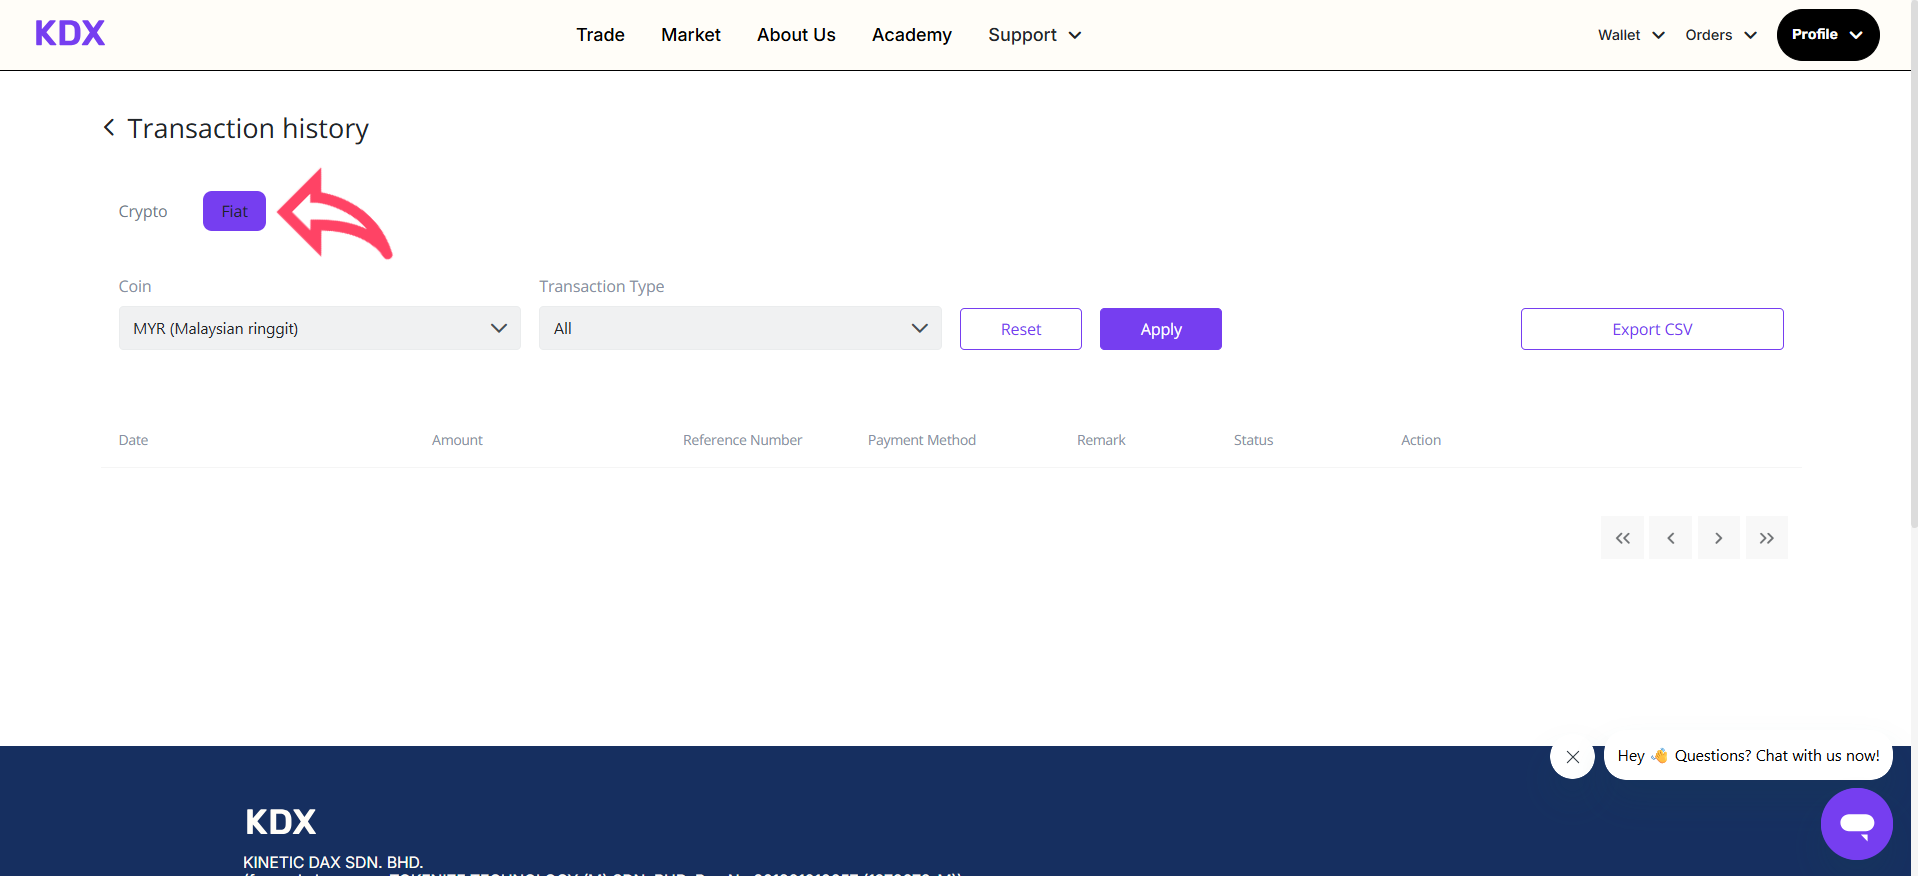Open the Coin dropdown showing MYR
This screenshot has height=876, width=1918.
tap(320, 328)
